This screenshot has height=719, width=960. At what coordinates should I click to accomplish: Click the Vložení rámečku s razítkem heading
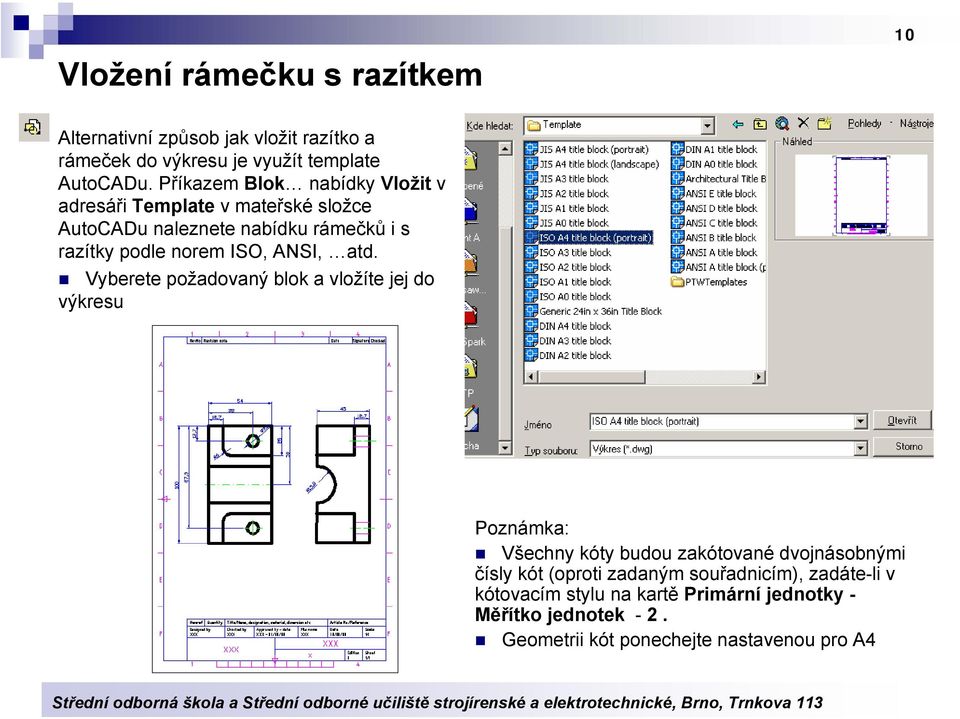(x=270, y=75)
